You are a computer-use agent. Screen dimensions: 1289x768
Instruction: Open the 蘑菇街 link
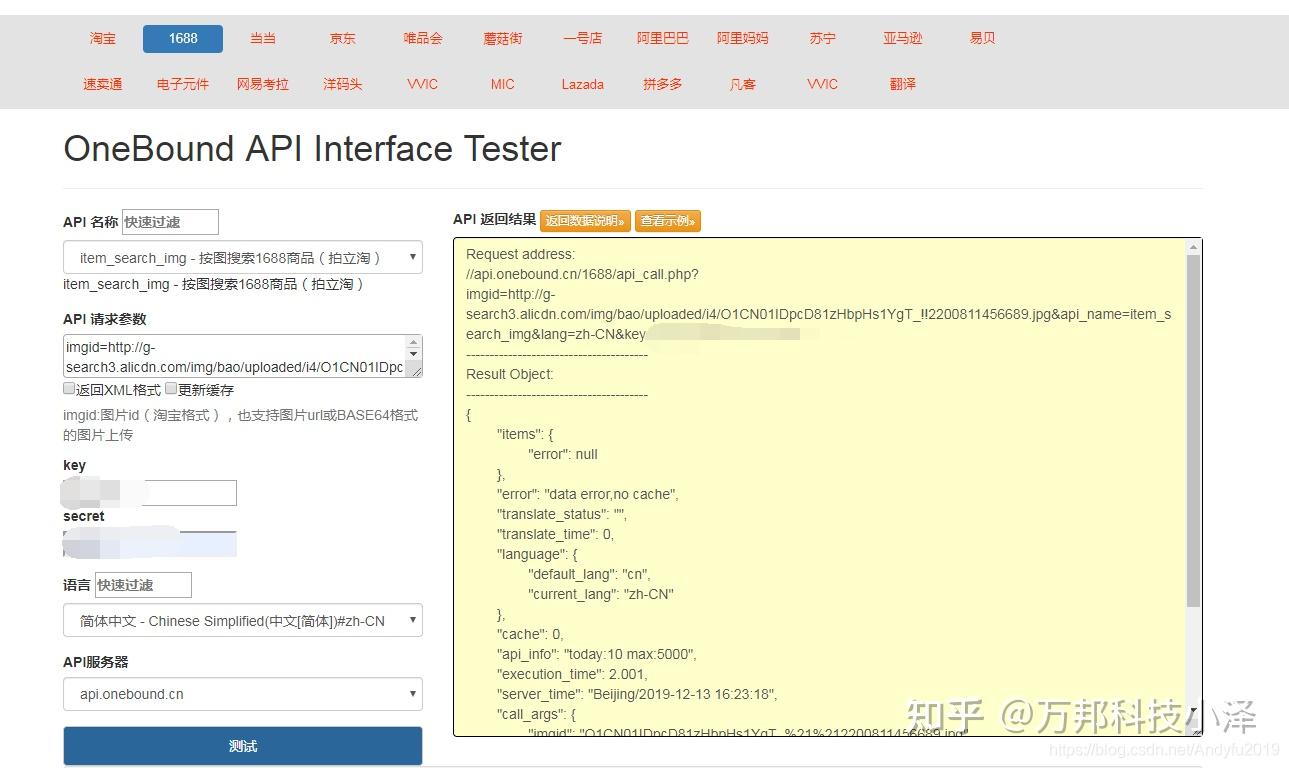pyautogui.click(x=501, y=38)
